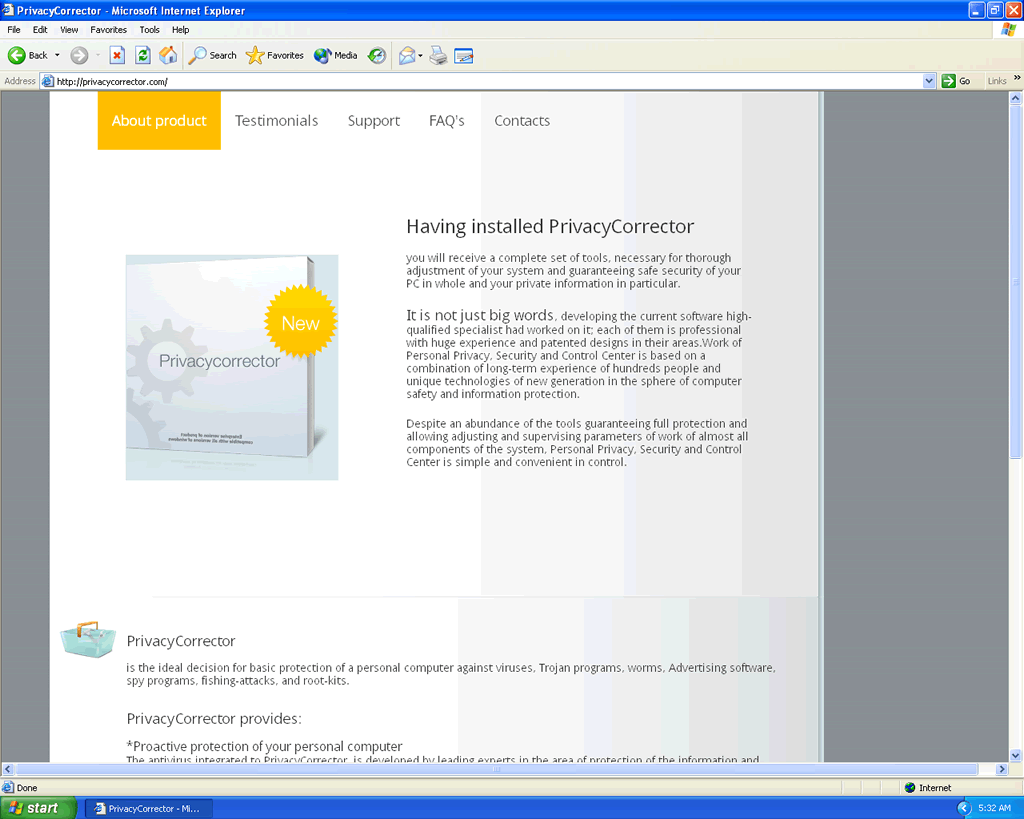Screen dimensions: 1024x819
Task: Expand the Mail button dropdown arrow
Action: point(420,55)
